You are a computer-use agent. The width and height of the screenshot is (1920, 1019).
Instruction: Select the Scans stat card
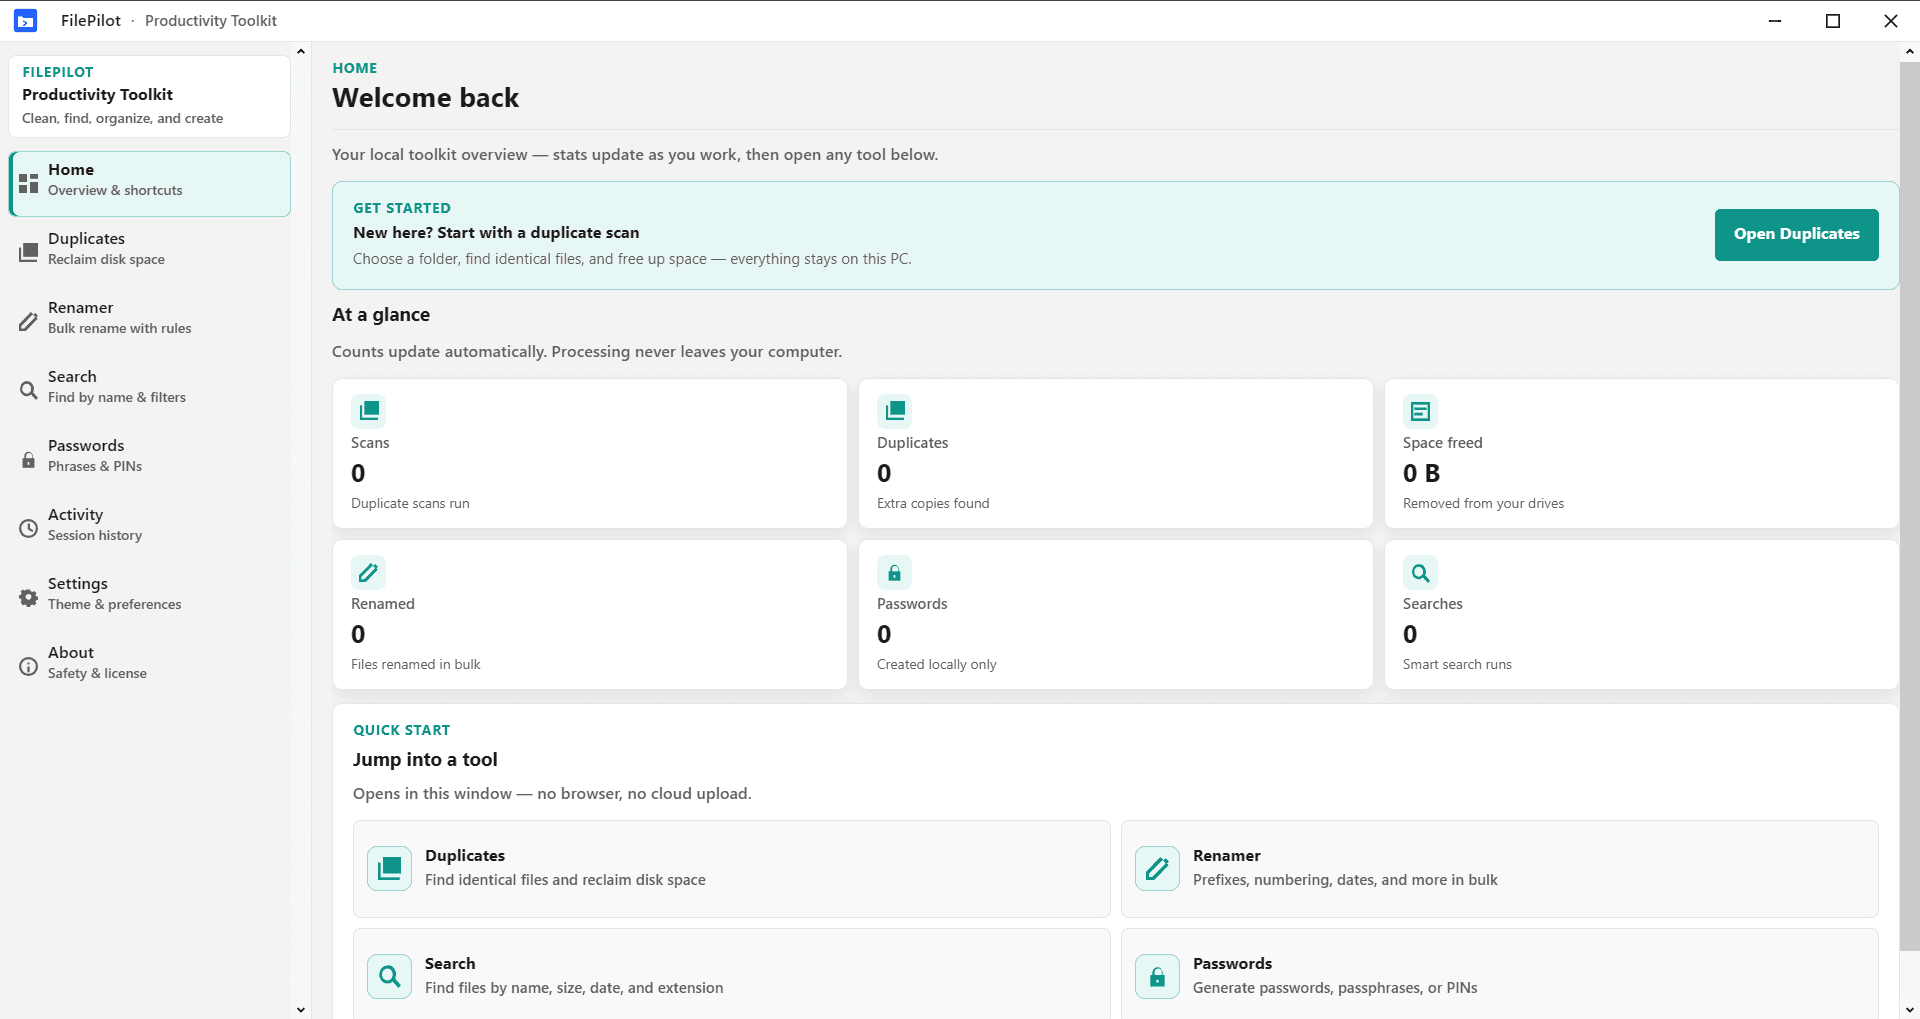point(590,453)
